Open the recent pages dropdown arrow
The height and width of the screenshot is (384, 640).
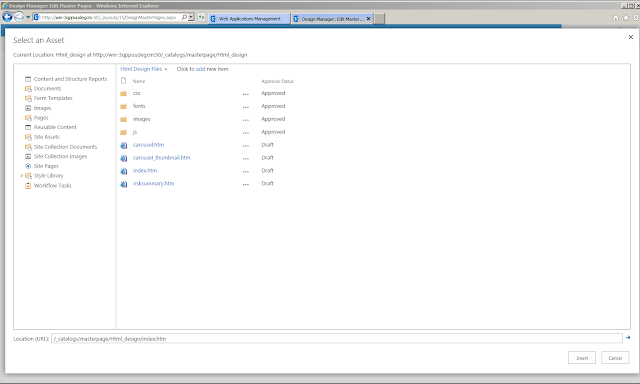click(28, 18)
